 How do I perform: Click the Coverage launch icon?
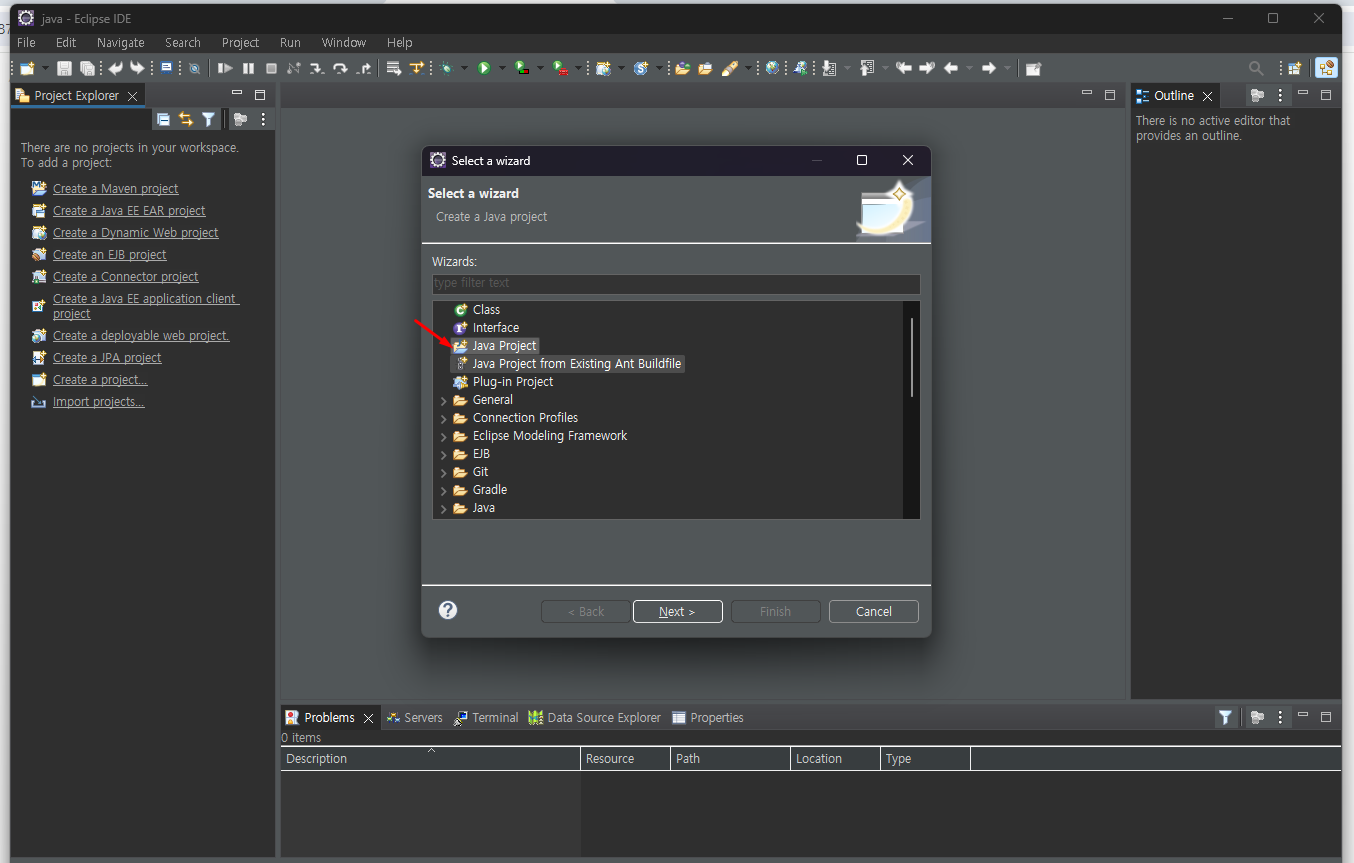[x=521, y=68]
